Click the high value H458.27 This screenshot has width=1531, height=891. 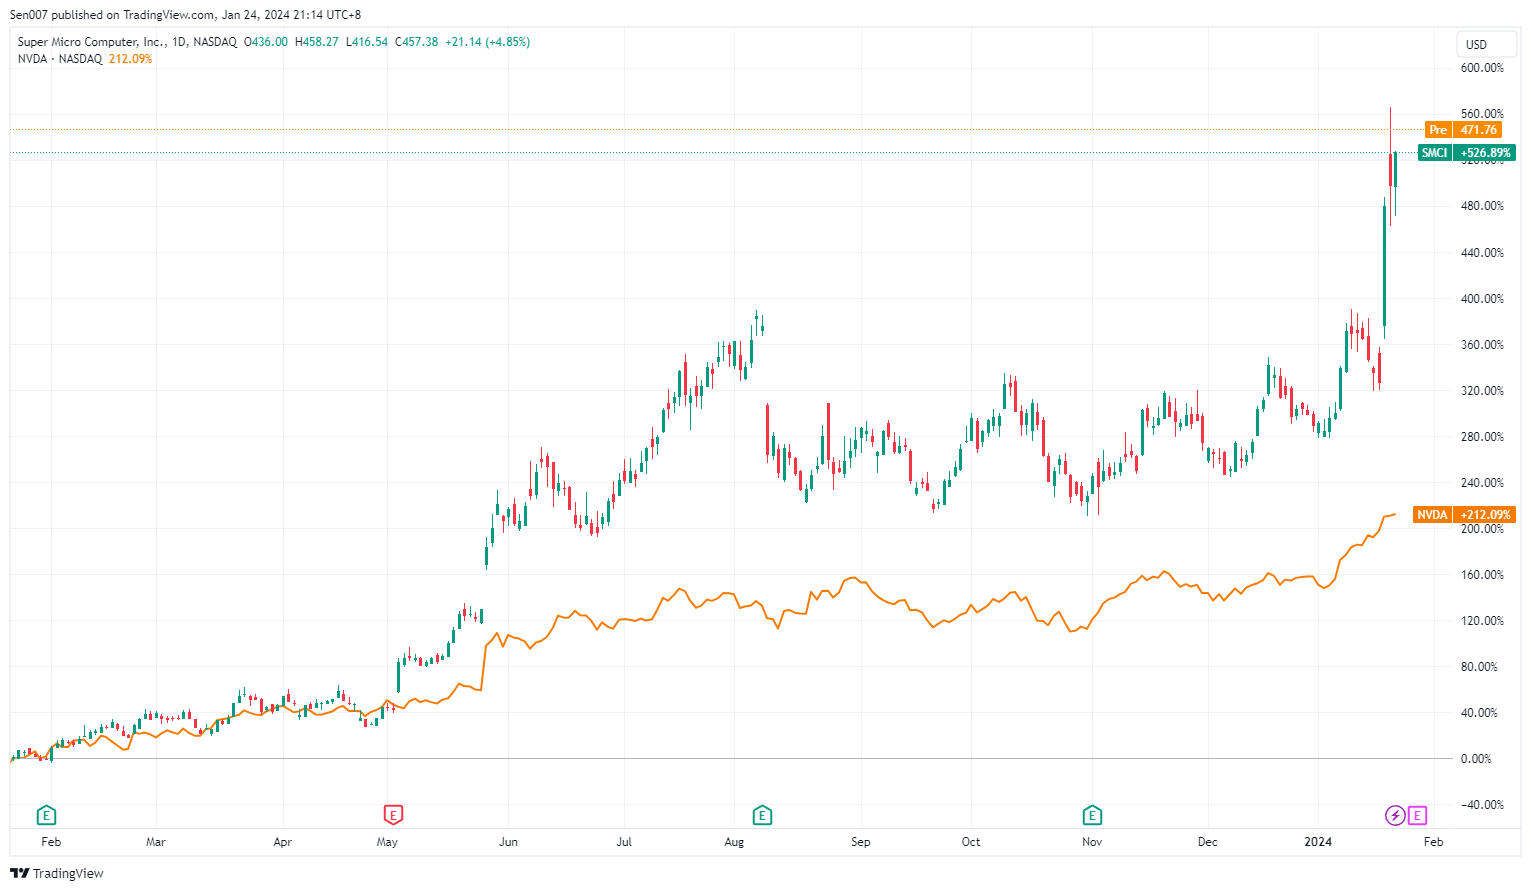click(x=317, y=42)
